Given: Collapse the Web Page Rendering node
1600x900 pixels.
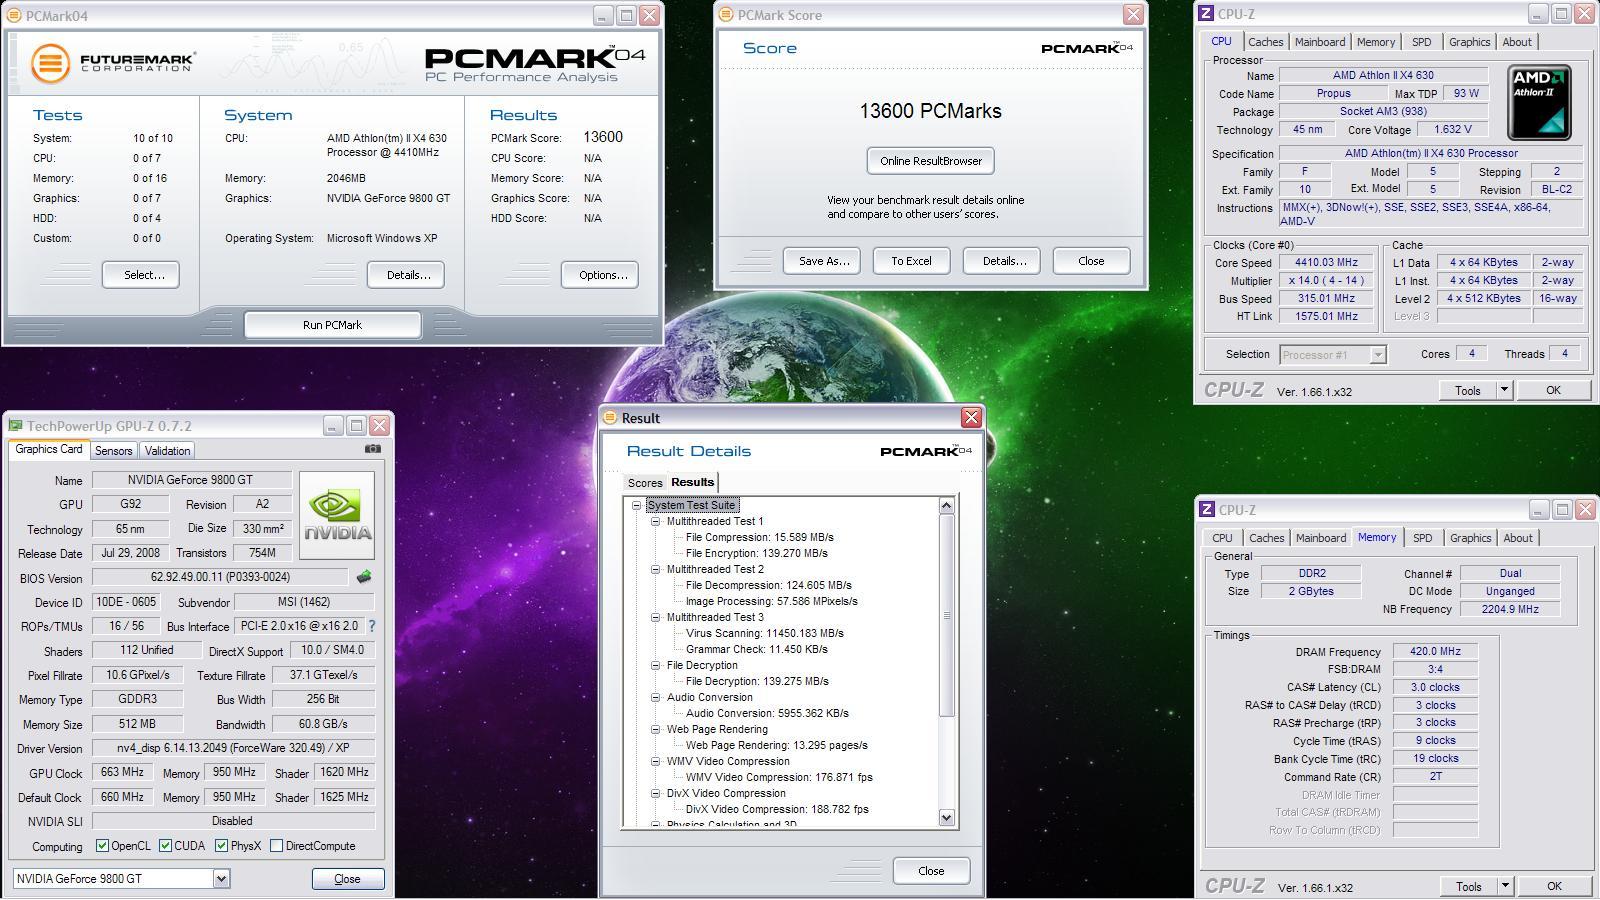Looking at the screenshot, I should (656, 729).
